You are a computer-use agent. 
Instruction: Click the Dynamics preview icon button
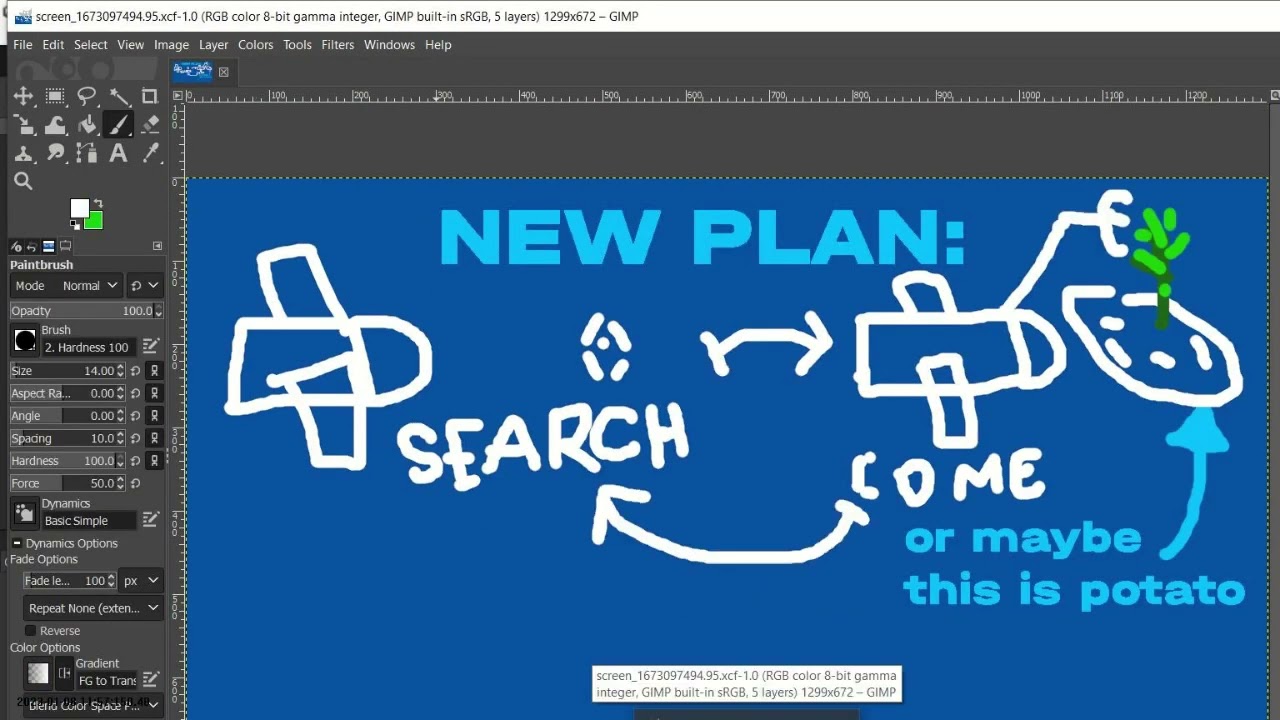[x=25, y=513]
